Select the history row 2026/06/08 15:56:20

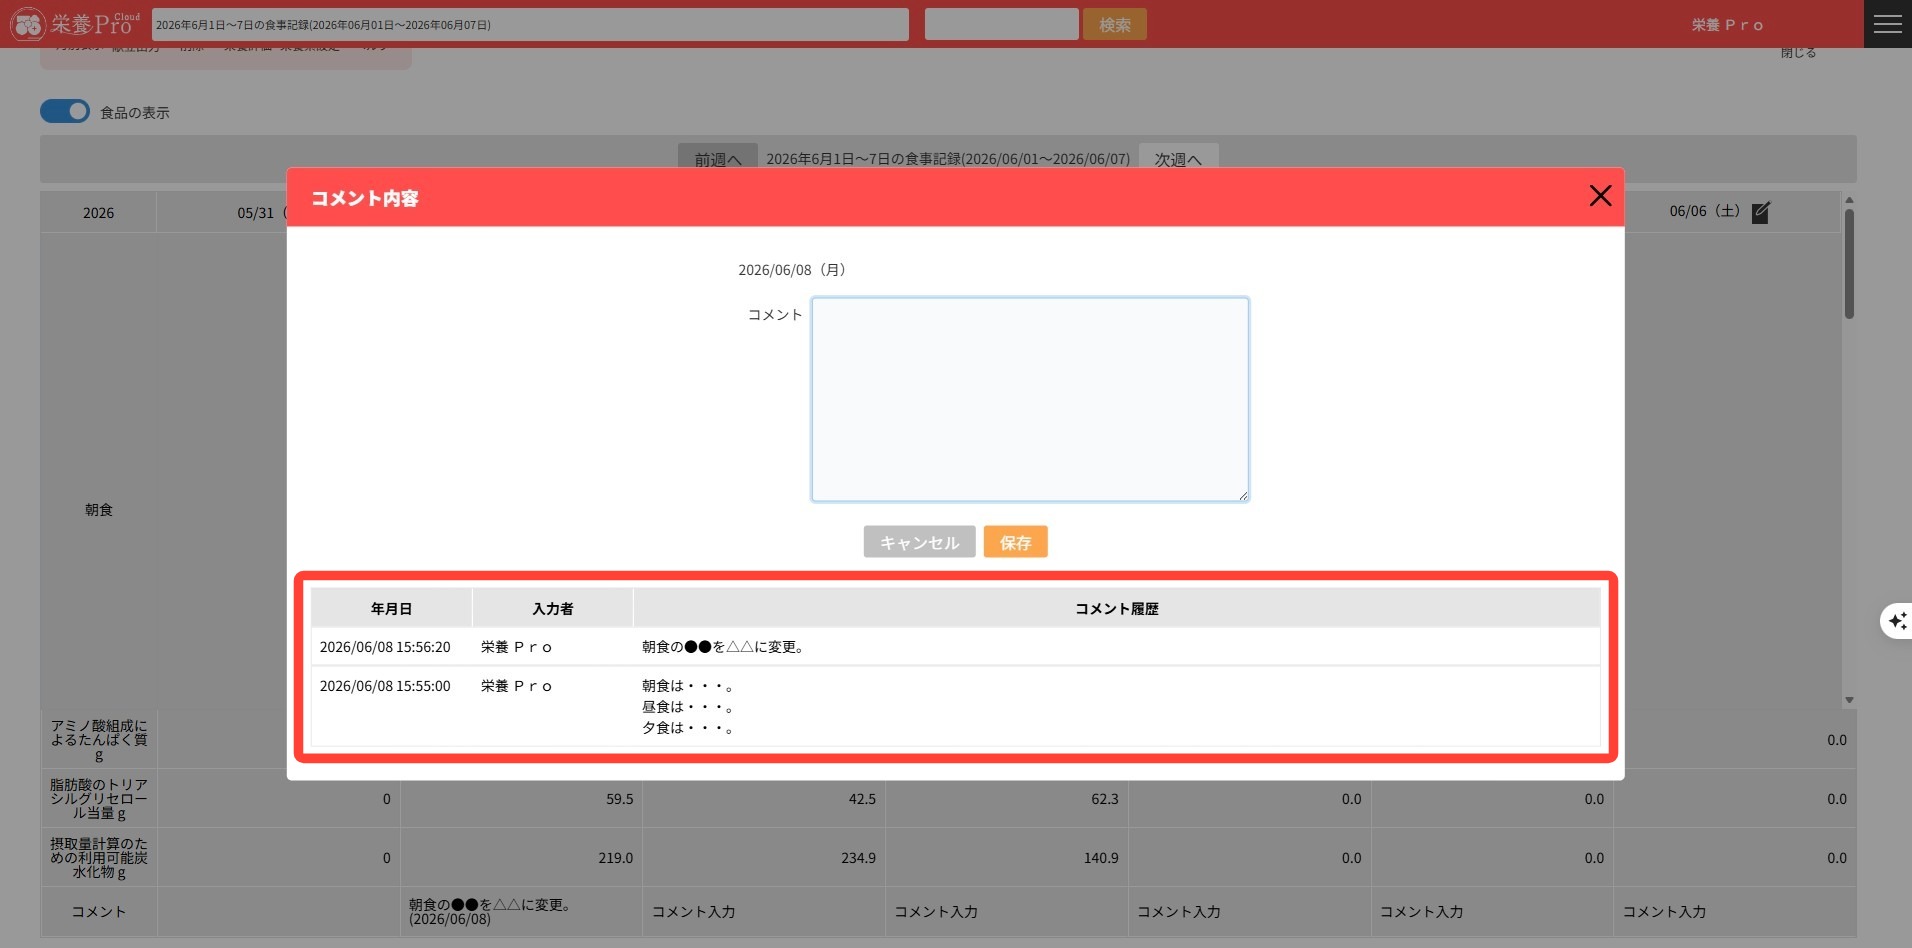click(x=955, y=647)
